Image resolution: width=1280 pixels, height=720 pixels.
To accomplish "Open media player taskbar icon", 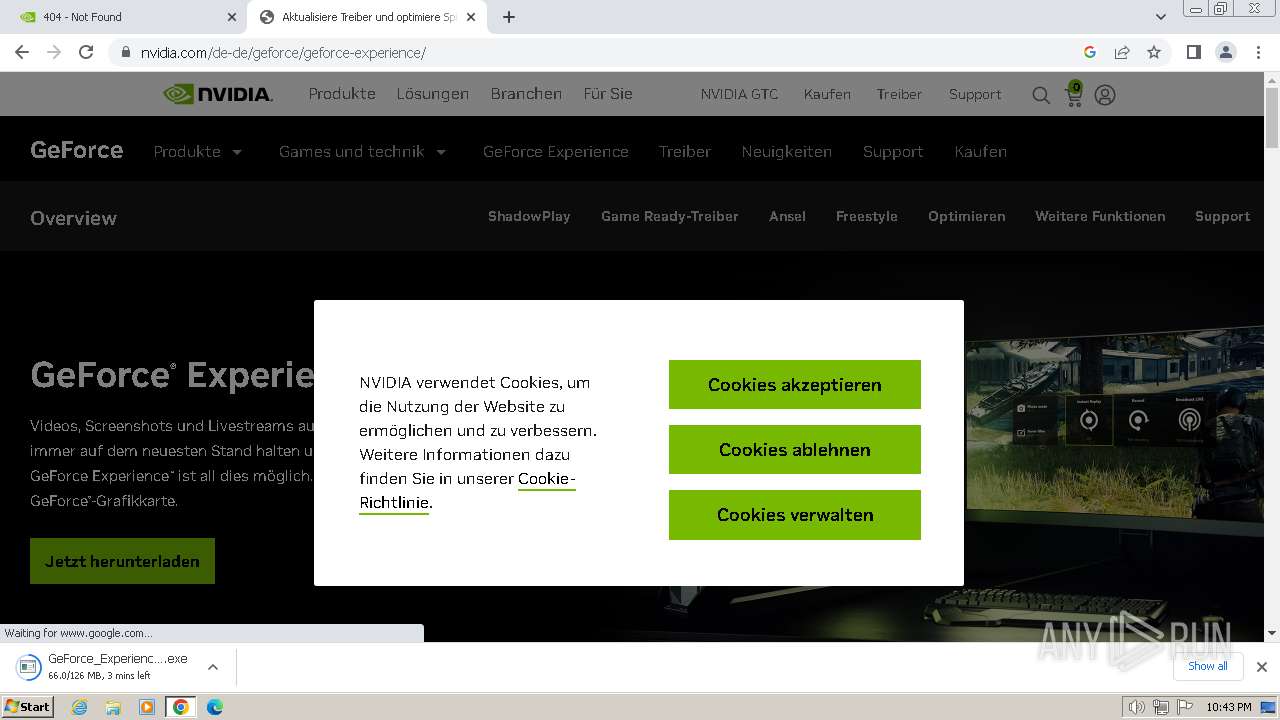I will point(147,707).
